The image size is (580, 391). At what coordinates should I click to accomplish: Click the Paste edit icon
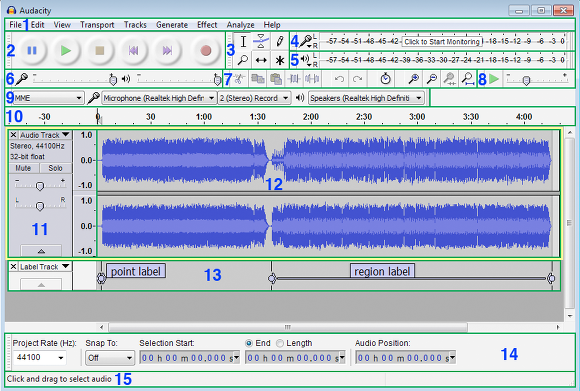tap(276, 78)
